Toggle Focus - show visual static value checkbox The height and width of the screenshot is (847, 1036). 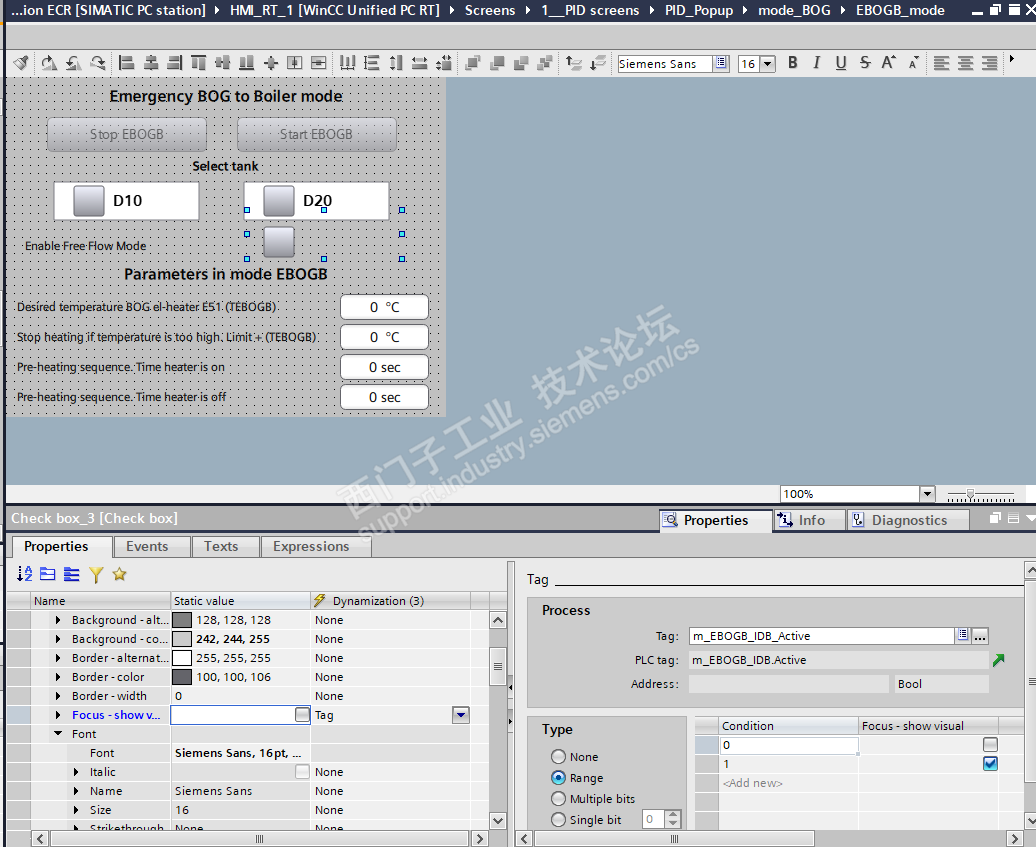point(302,714)
